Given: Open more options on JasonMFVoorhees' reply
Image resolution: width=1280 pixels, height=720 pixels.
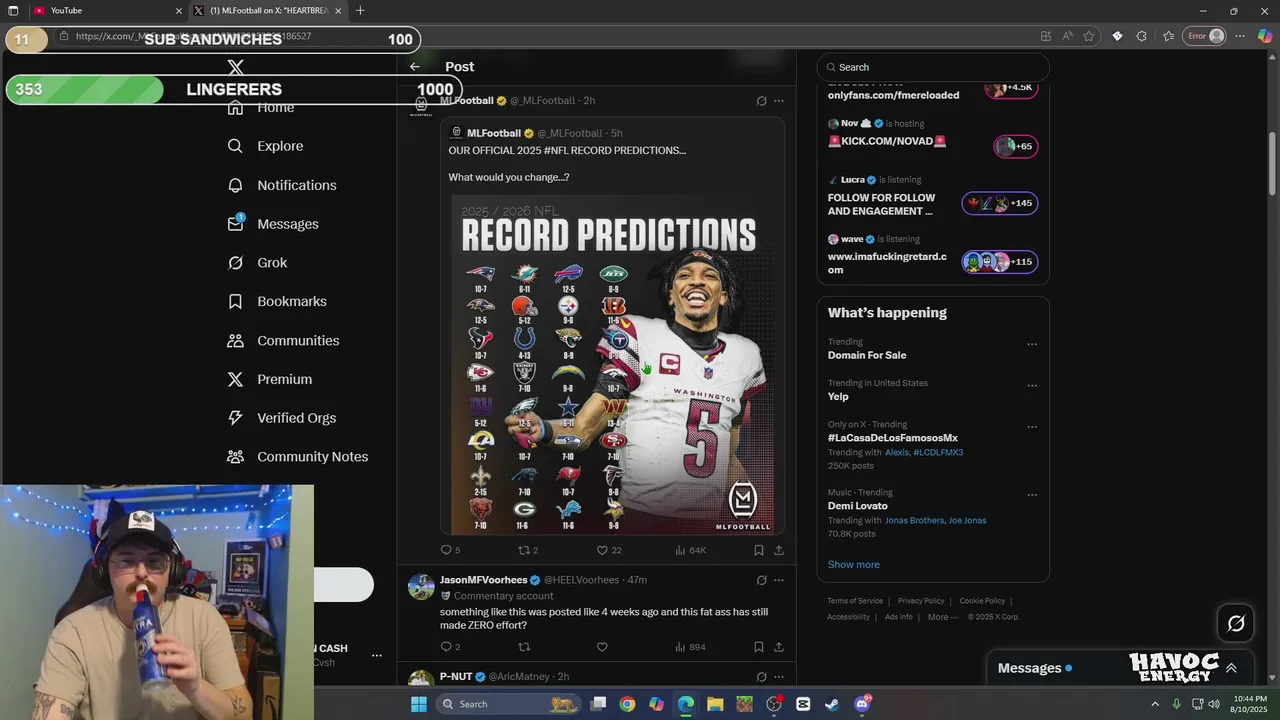Looking at the screenshot, I should pos(779,580).
